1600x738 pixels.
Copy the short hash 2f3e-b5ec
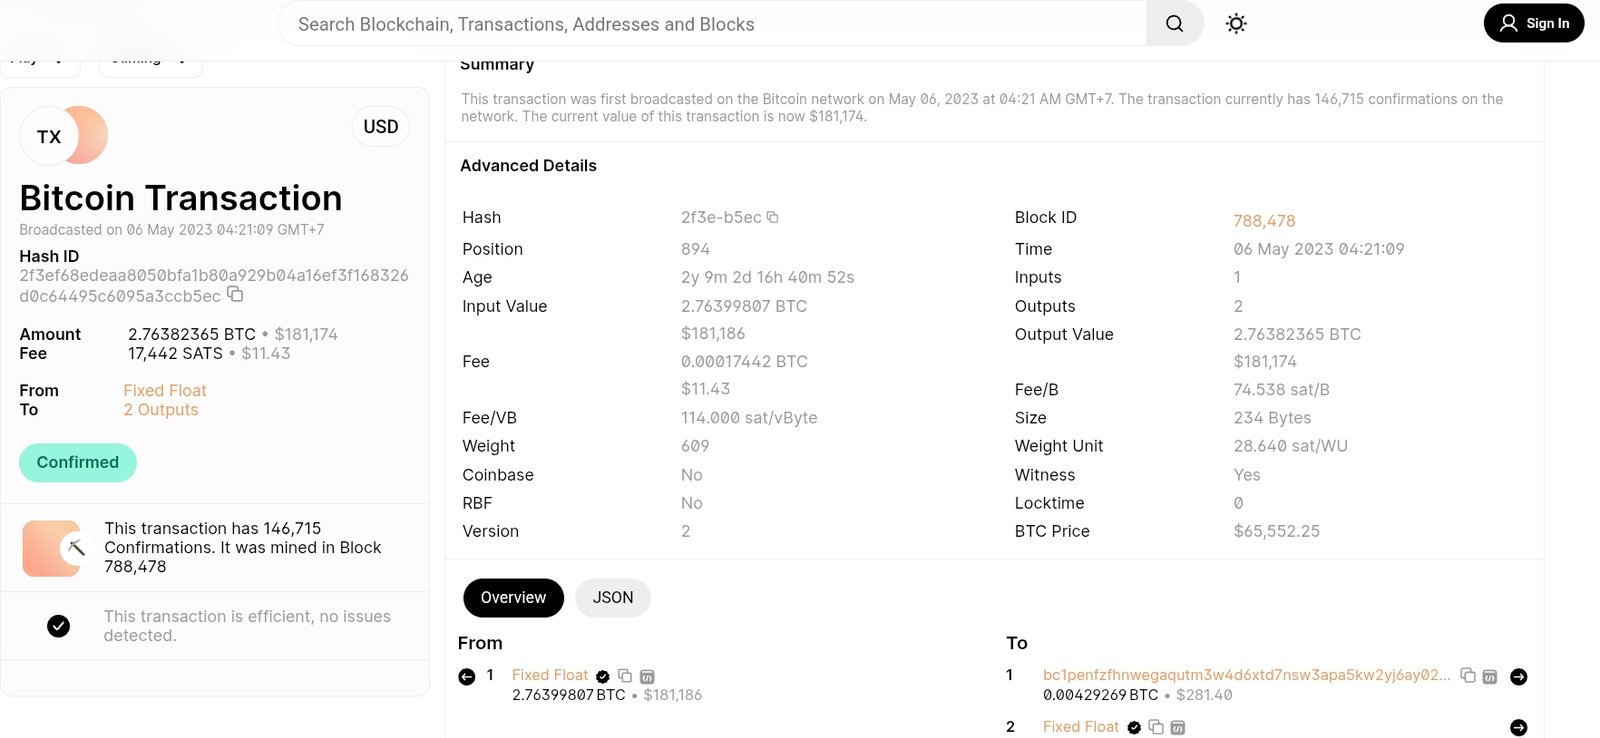coord(772,217)
